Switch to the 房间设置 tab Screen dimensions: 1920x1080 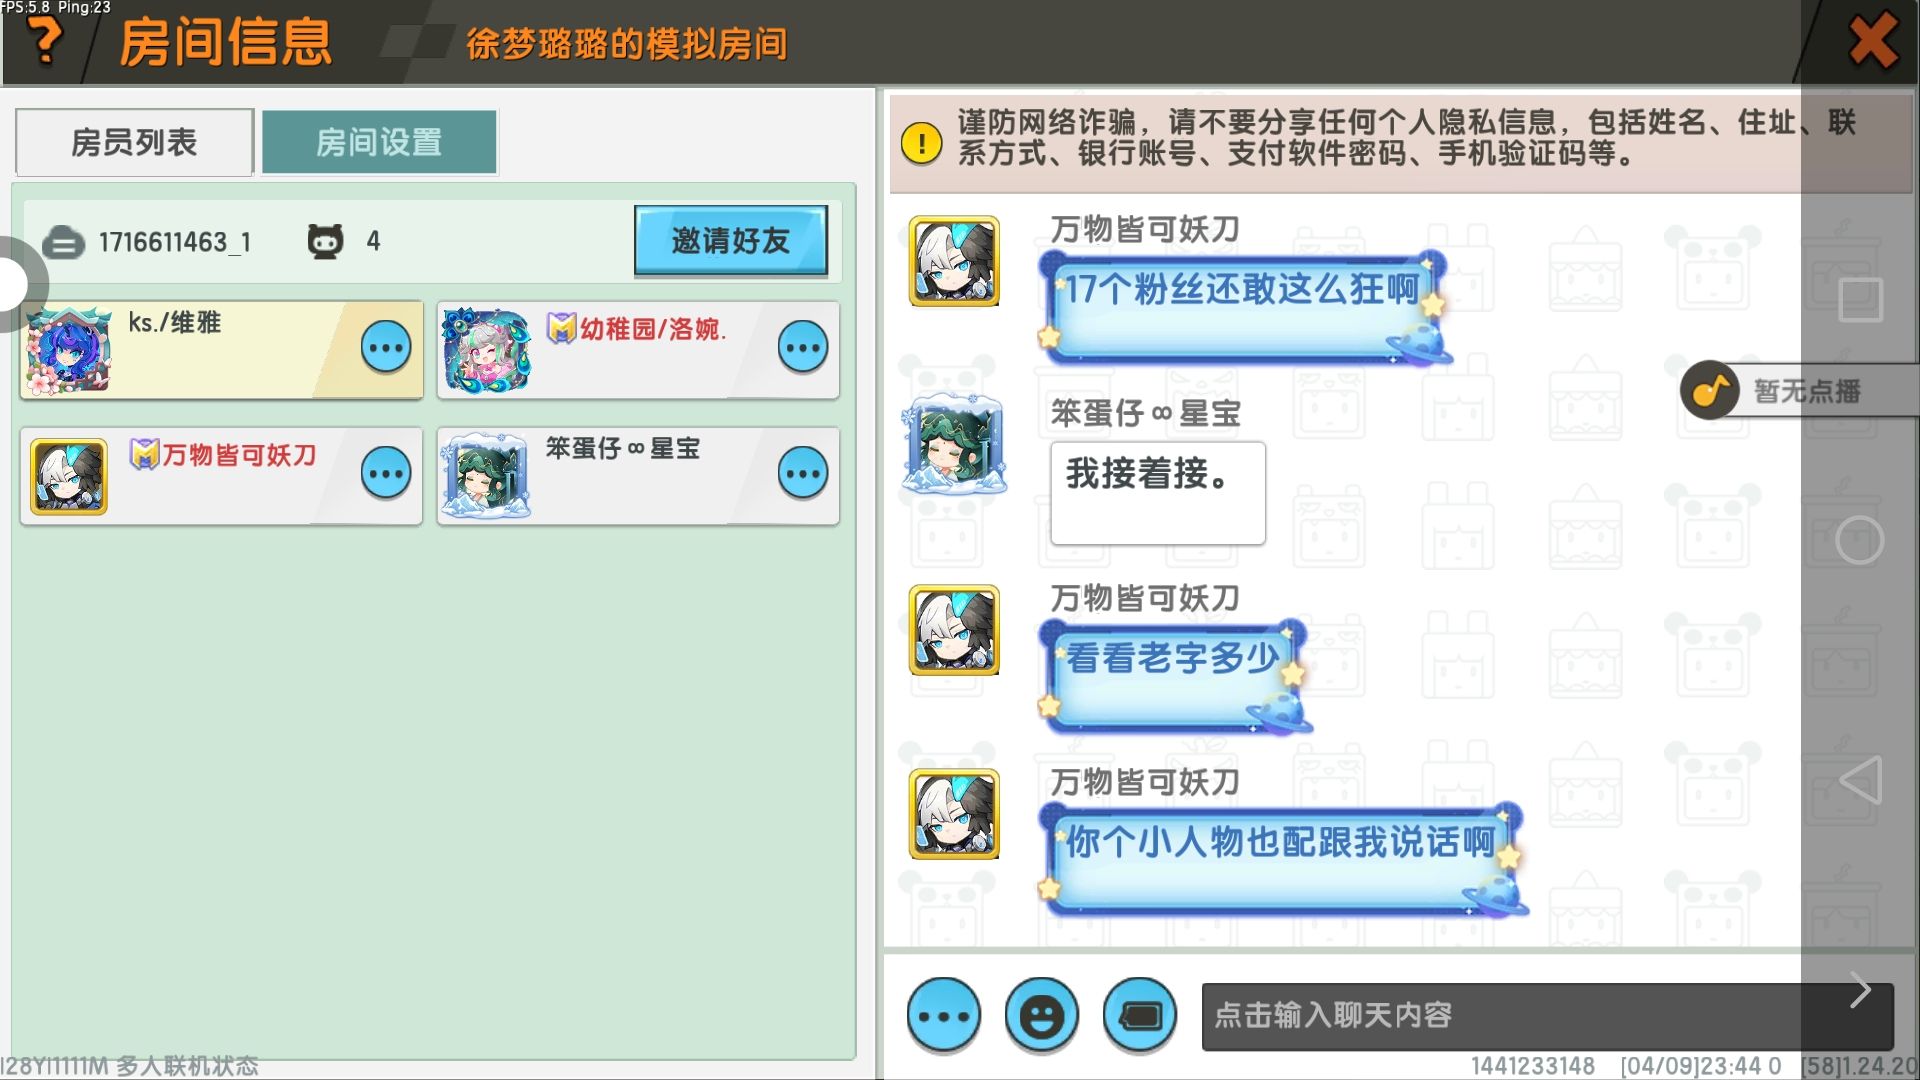pyautogui.click(x=379, y=142)
